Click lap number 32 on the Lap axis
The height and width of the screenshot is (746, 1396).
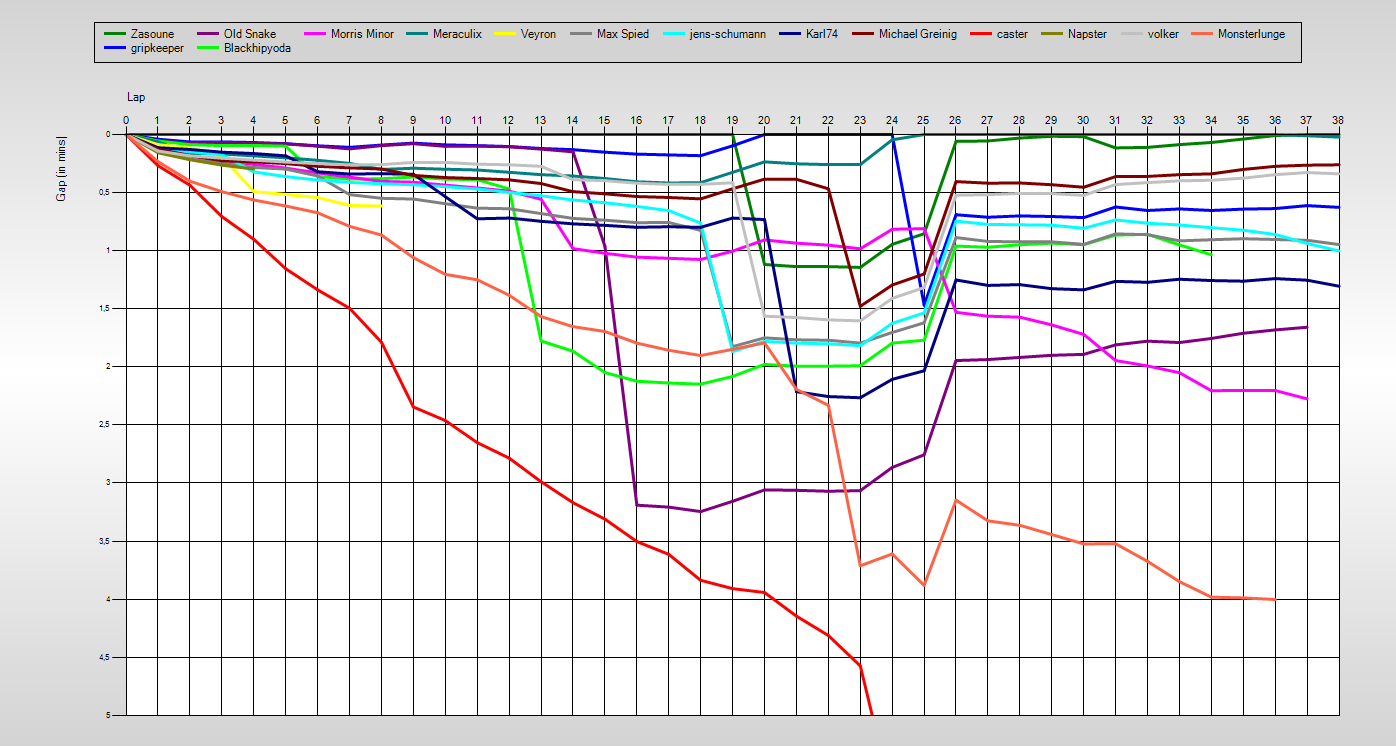tap(1148, 120)
